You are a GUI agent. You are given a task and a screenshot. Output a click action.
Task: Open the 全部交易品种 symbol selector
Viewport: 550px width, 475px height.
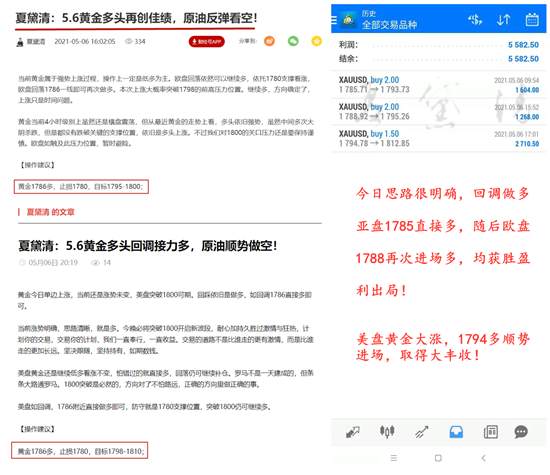389,25
